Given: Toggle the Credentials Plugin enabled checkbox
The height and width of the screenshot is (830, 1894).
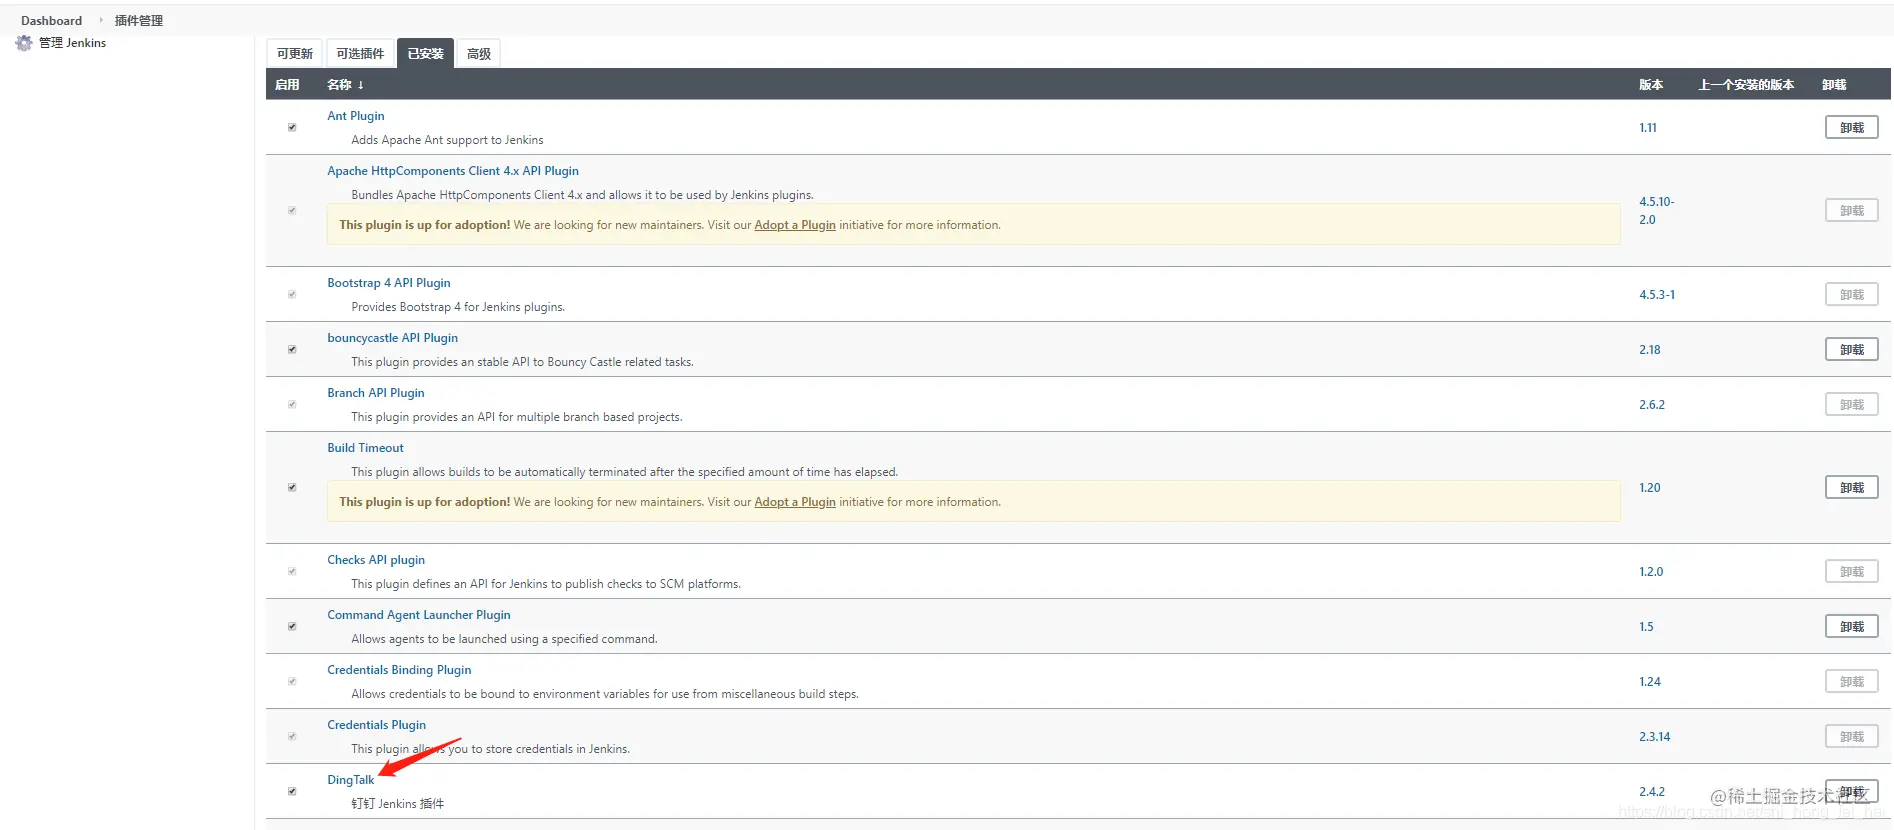Looking at the screenshot, I should 292,736.
